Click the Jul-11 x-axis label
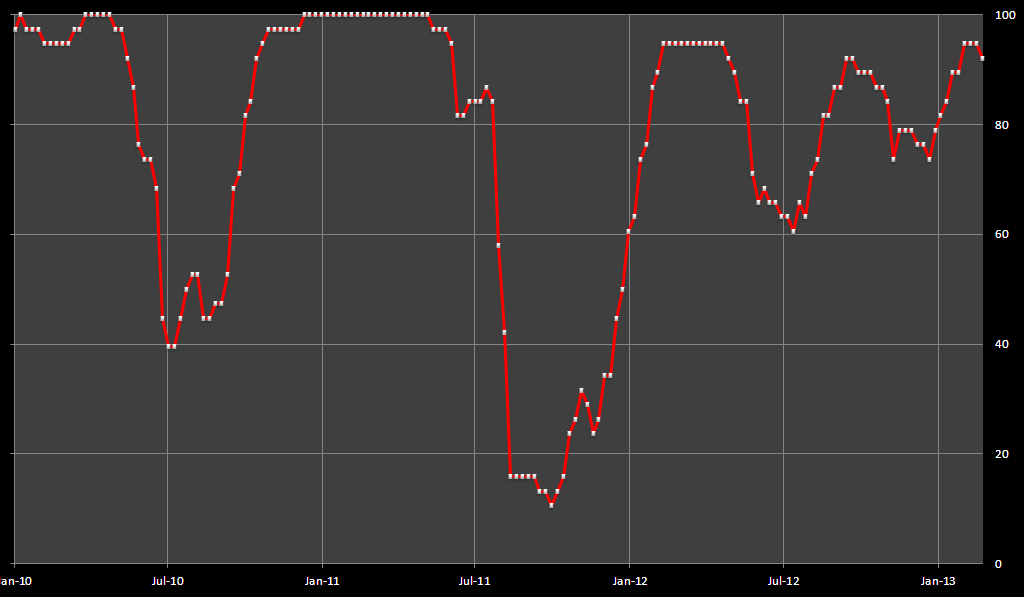Screen dimensions: 1024x597 click(475, 581)
